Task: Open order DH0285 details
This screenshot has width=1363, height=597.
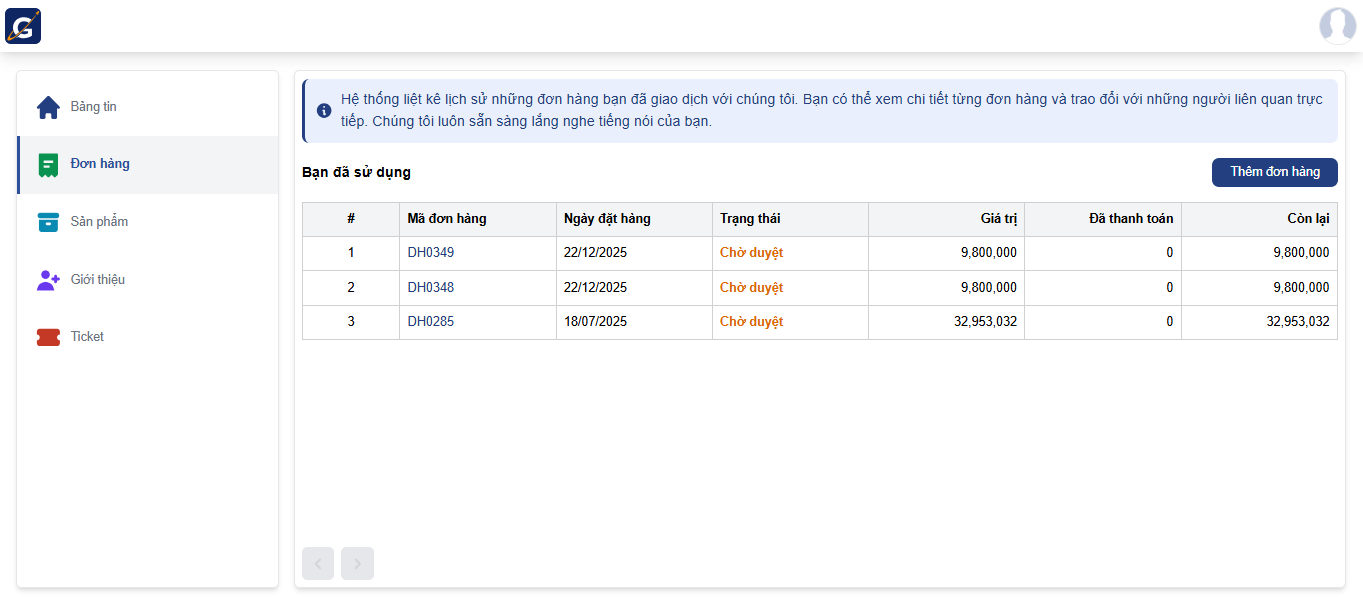Action: 430,322
